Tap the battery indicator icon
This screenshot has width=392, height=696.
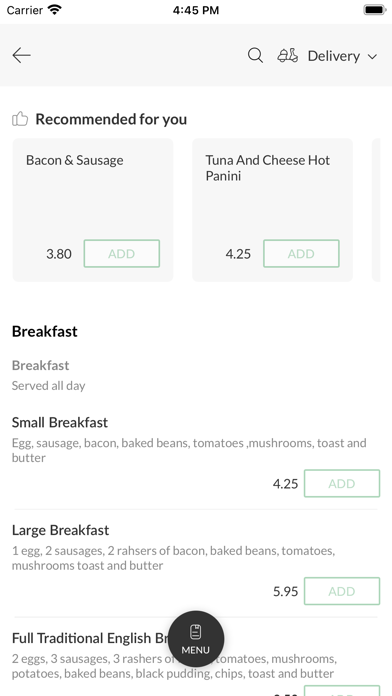click(x=375, y=10)
